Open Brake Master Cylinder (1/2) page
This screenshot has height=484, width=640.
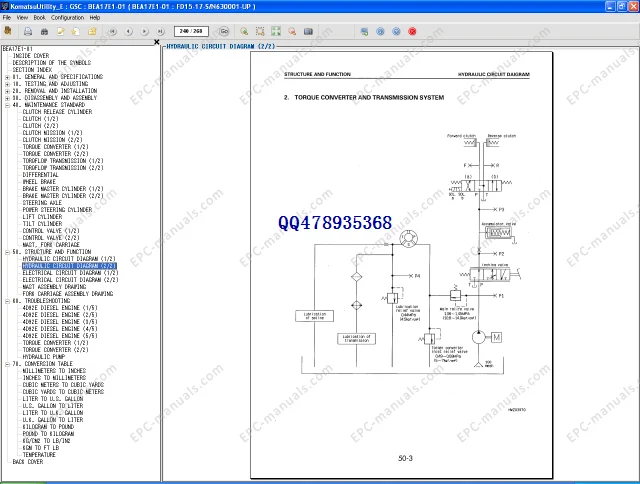pos(63,189)
